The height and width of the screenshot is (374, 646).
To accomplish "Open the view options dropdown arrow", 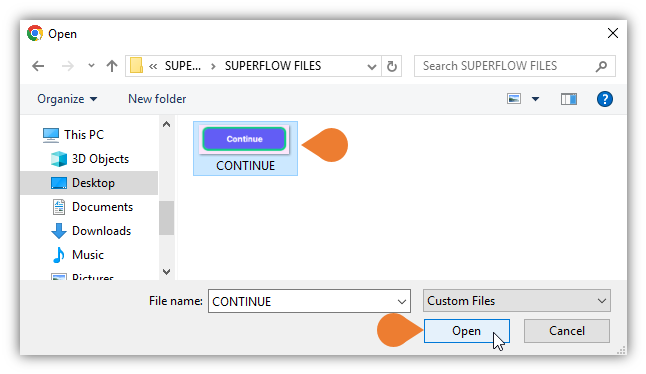I will [535, 99].
